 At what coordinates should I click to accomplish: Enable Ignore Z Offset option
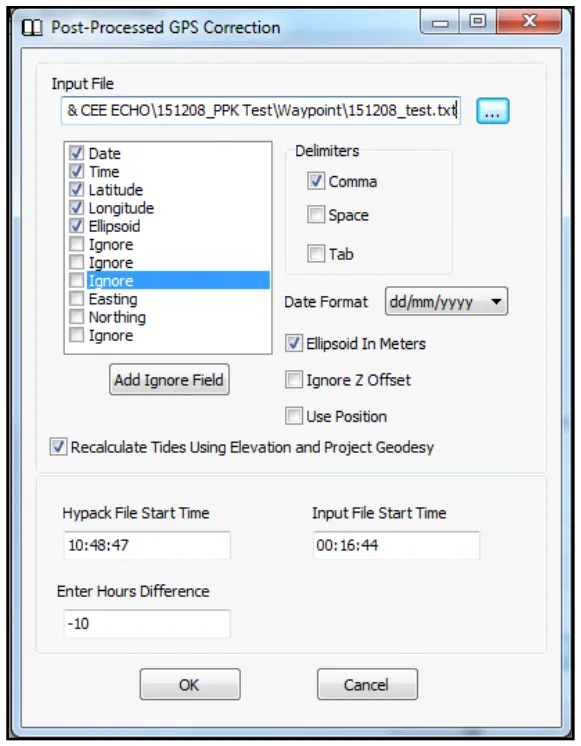[294, 380]
